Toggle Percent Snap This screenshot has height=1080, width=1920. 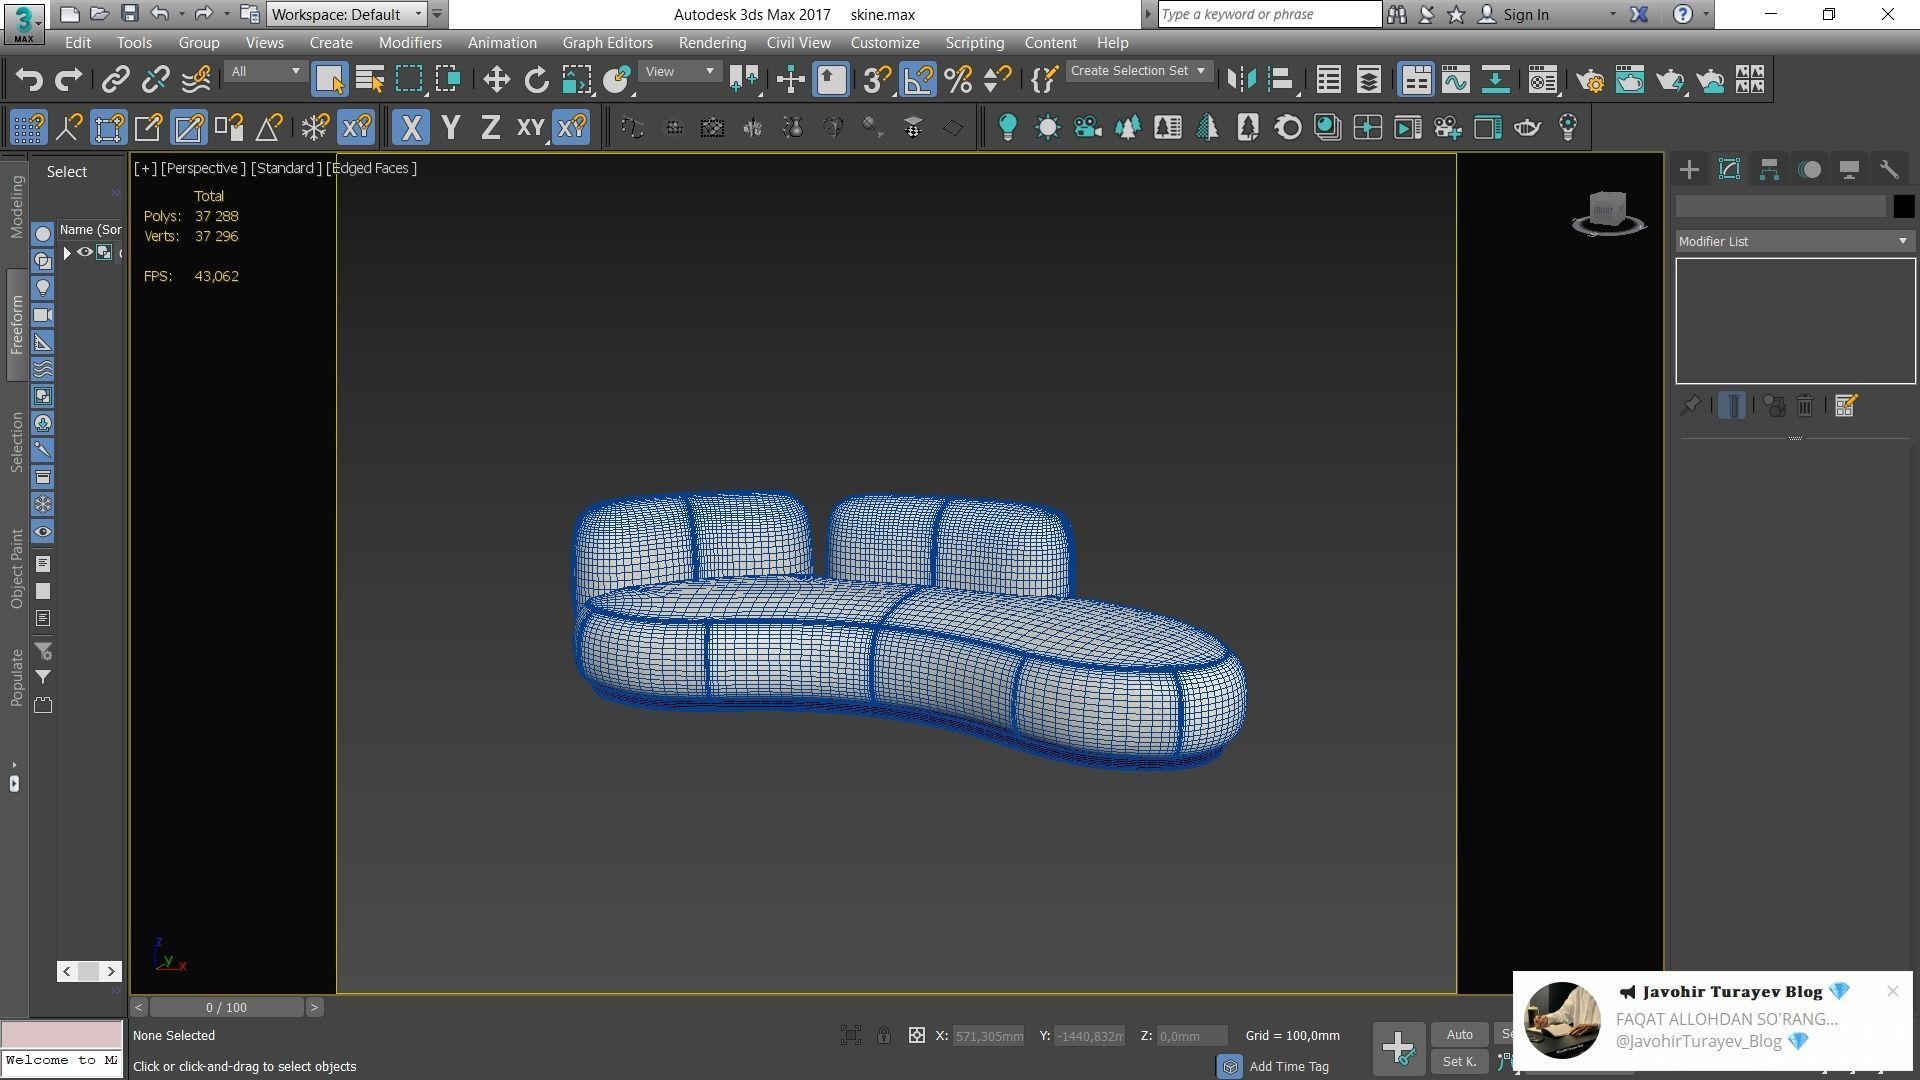(958, 79)
